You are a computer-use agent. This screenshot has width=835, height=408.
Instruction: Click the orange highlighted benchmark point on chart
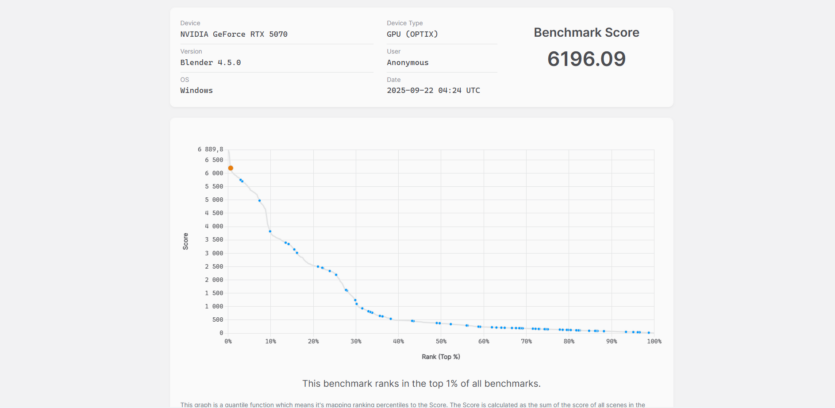click(230, 168)
